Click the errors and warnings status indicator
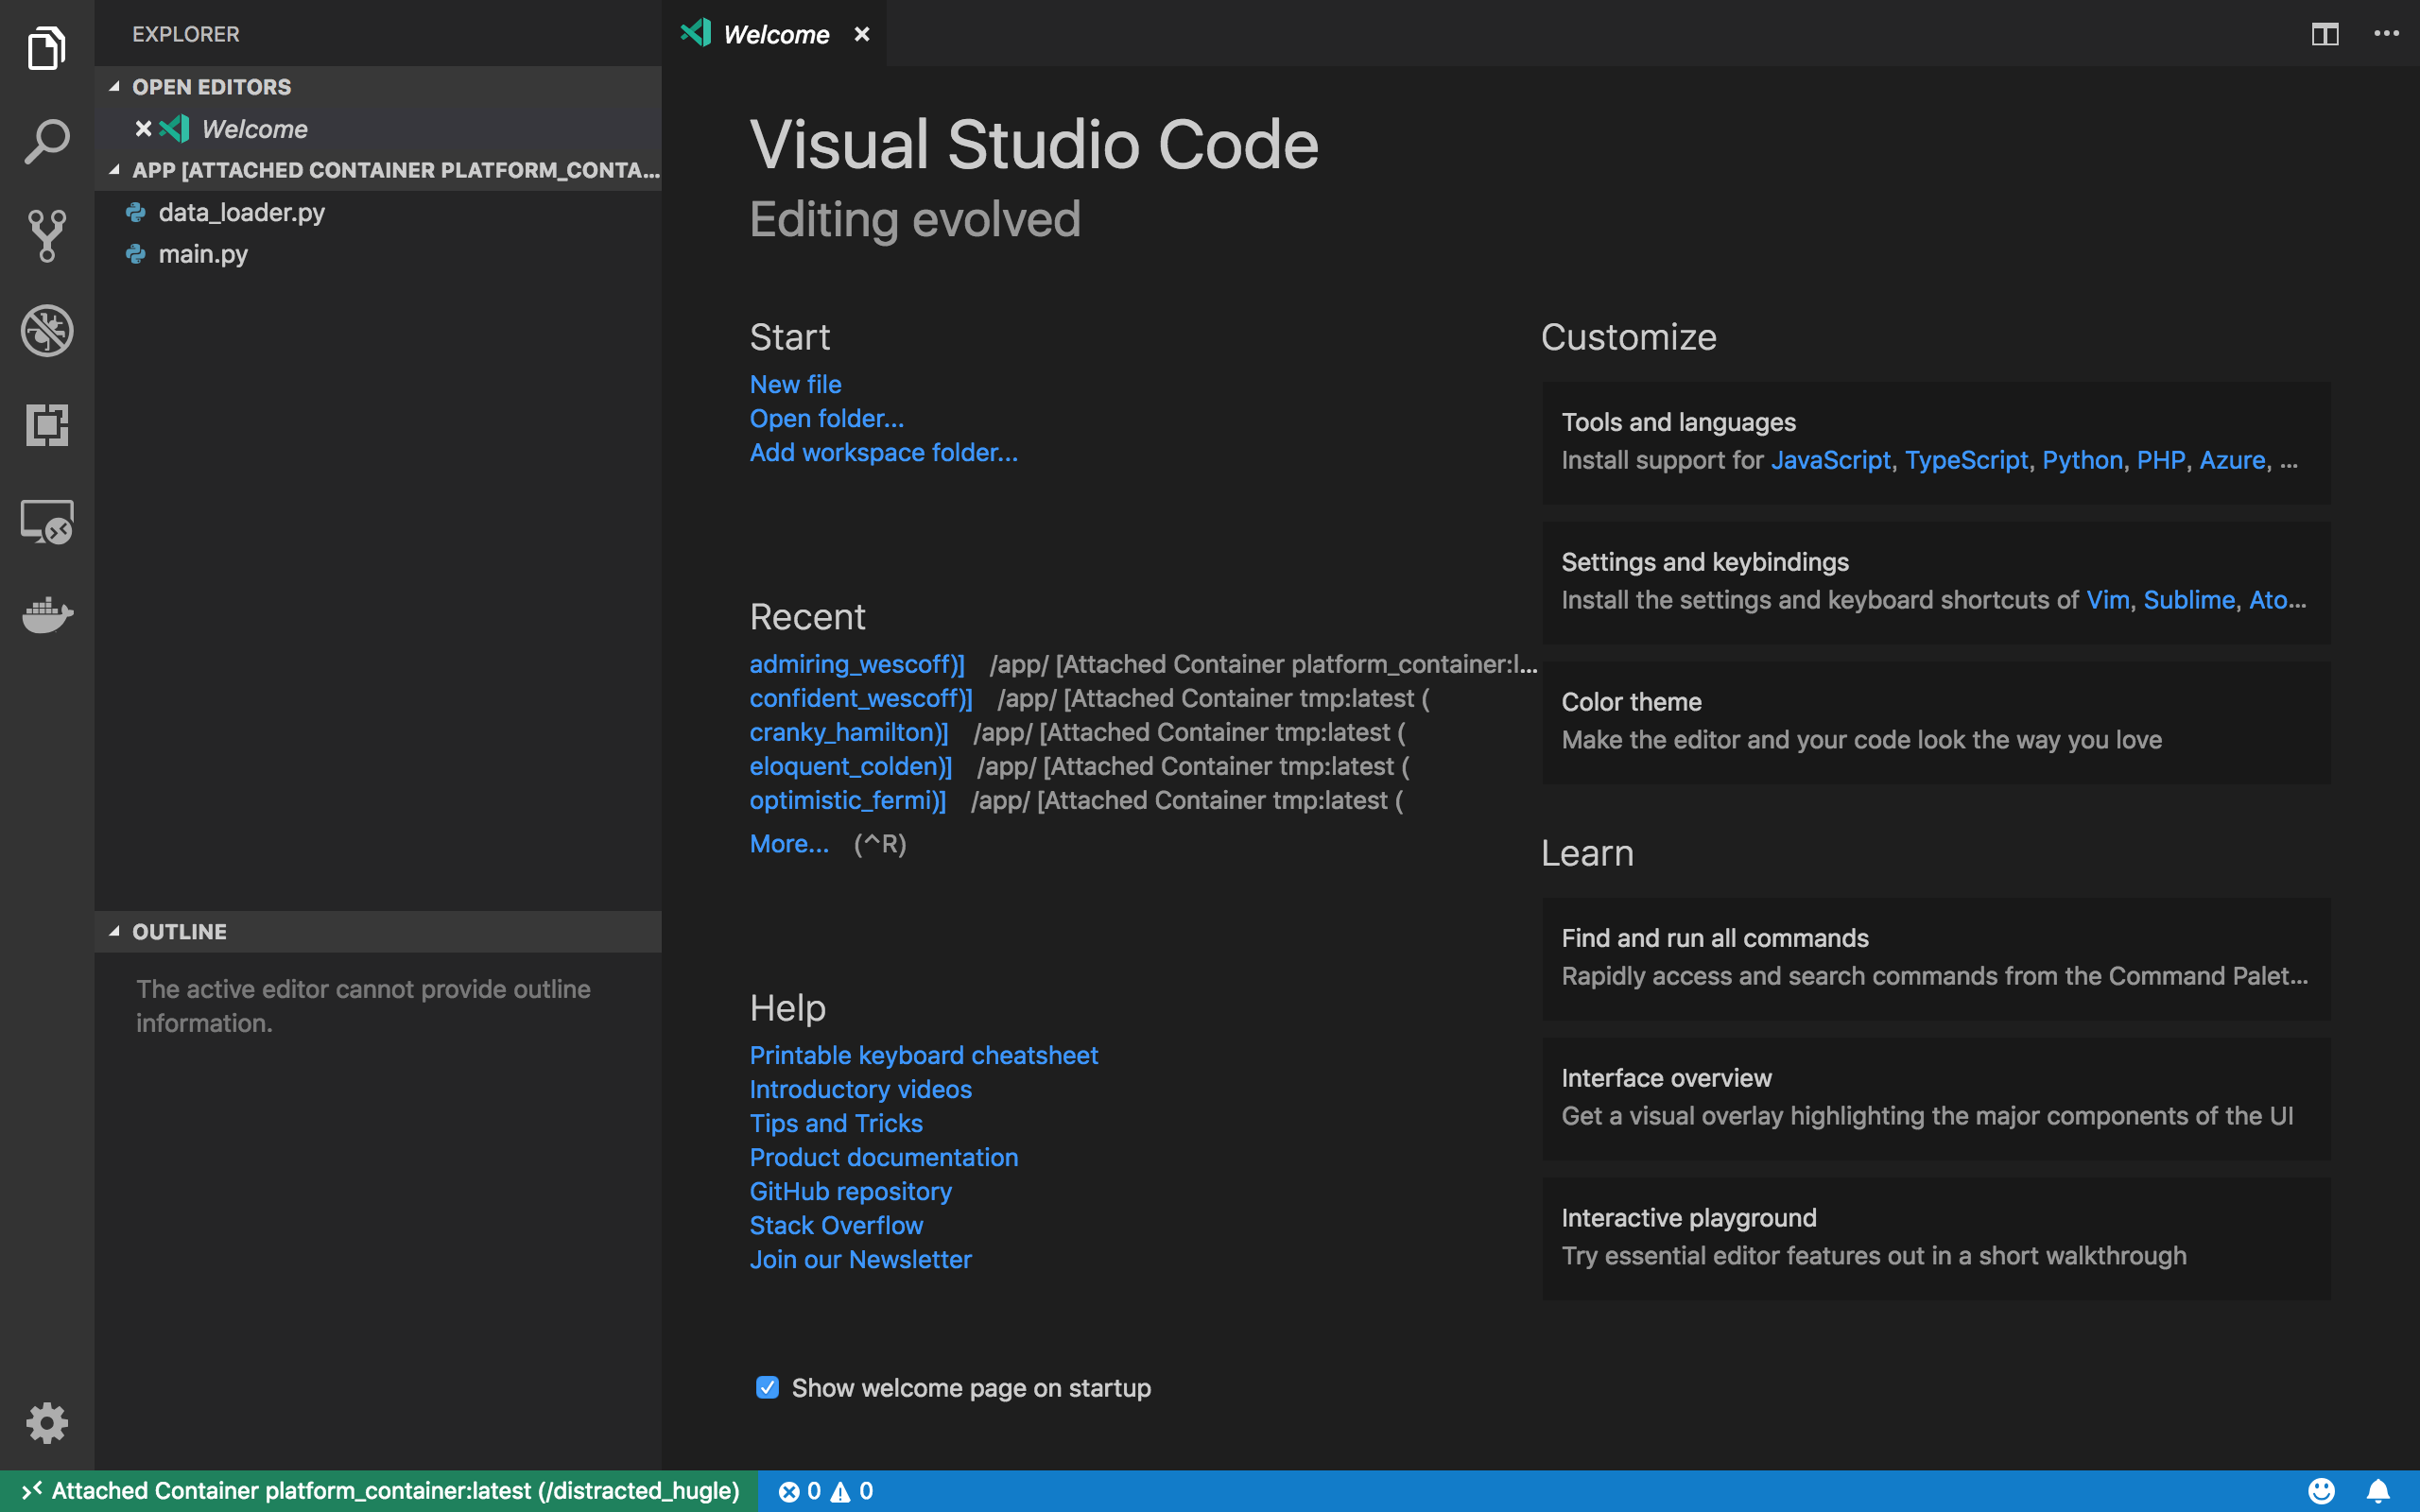This screenshot has height=1512, width=2420. click(826, 1491)
